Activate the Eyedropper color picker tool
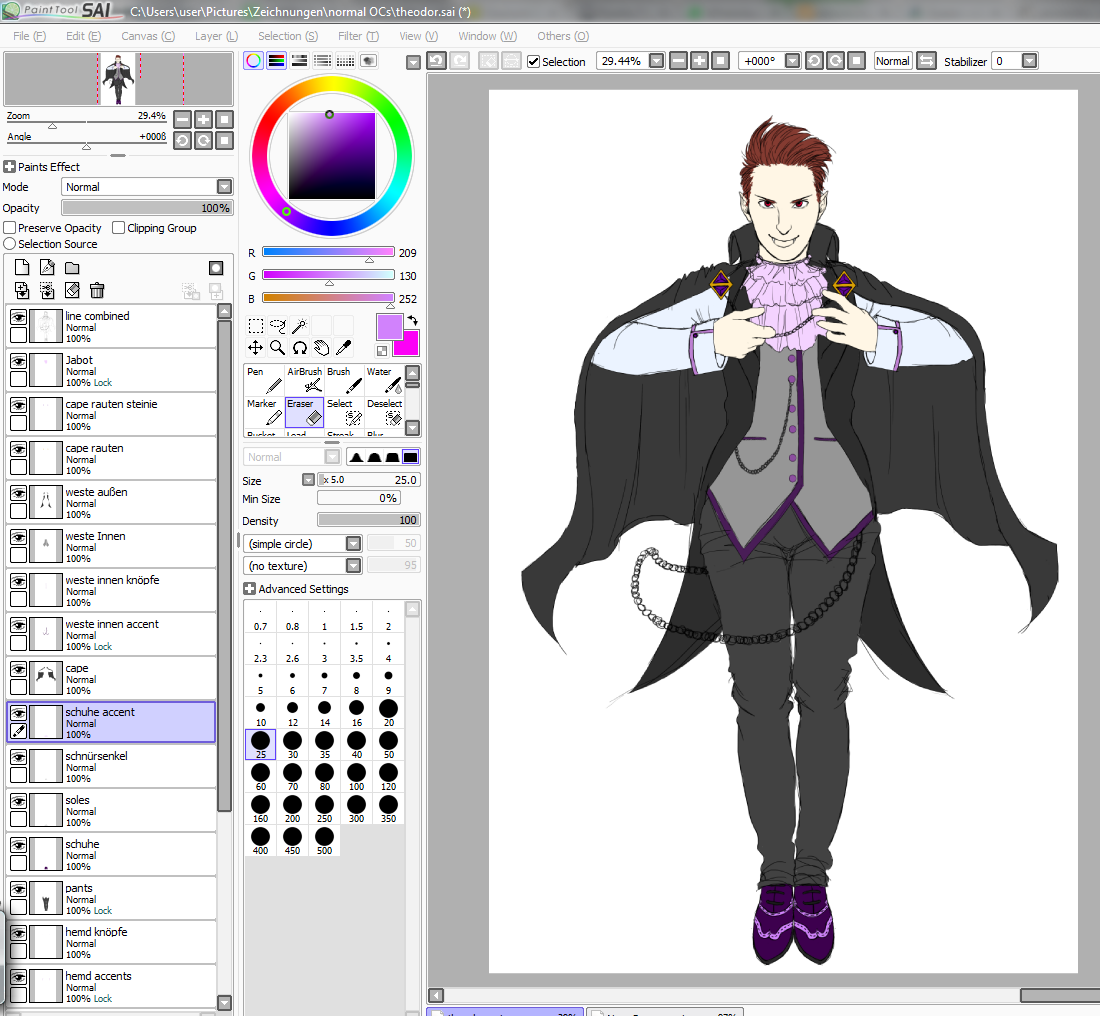 [x=343, y=348]
